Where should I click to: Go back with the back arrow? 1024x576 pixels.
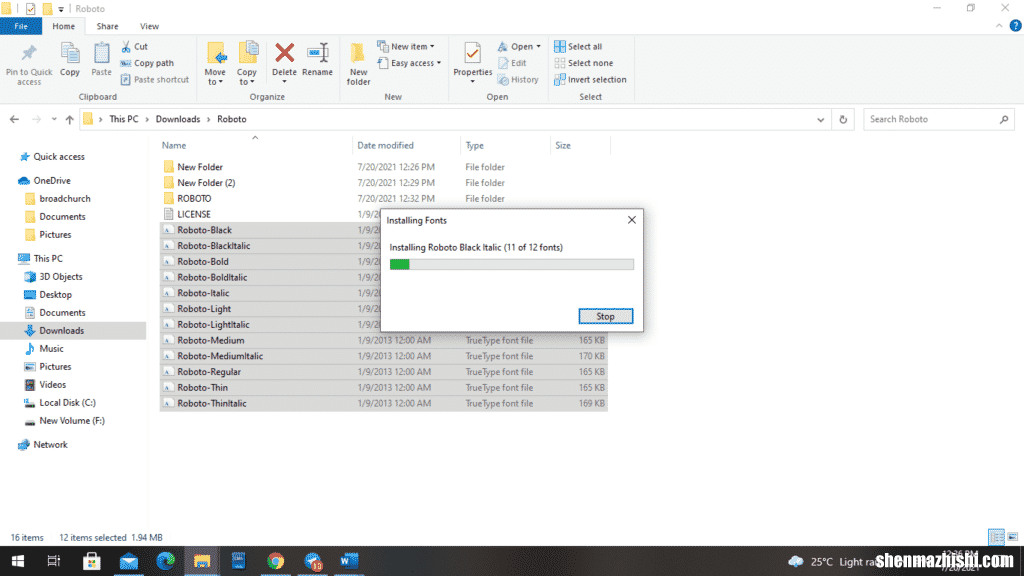[x=14, y=120]
